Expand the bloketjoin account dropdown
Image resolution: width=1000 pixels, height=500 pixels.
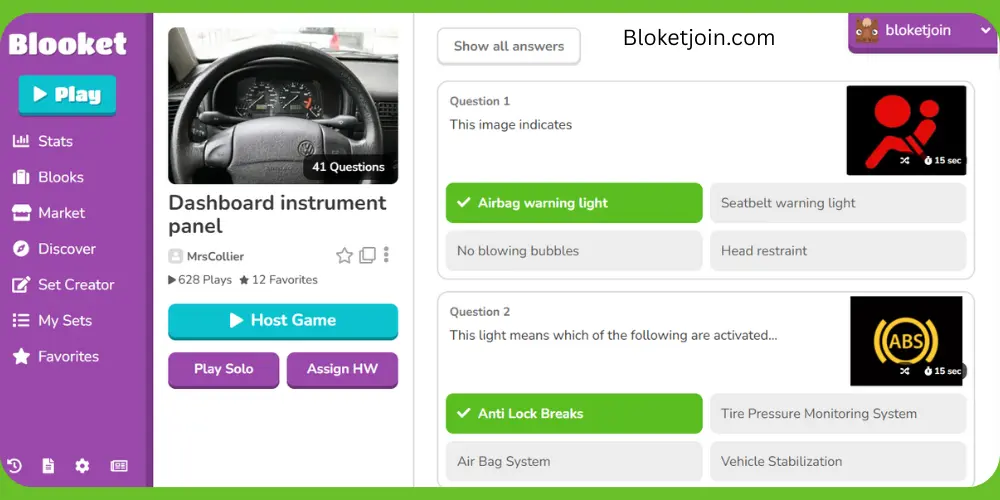tap(921, 31)
